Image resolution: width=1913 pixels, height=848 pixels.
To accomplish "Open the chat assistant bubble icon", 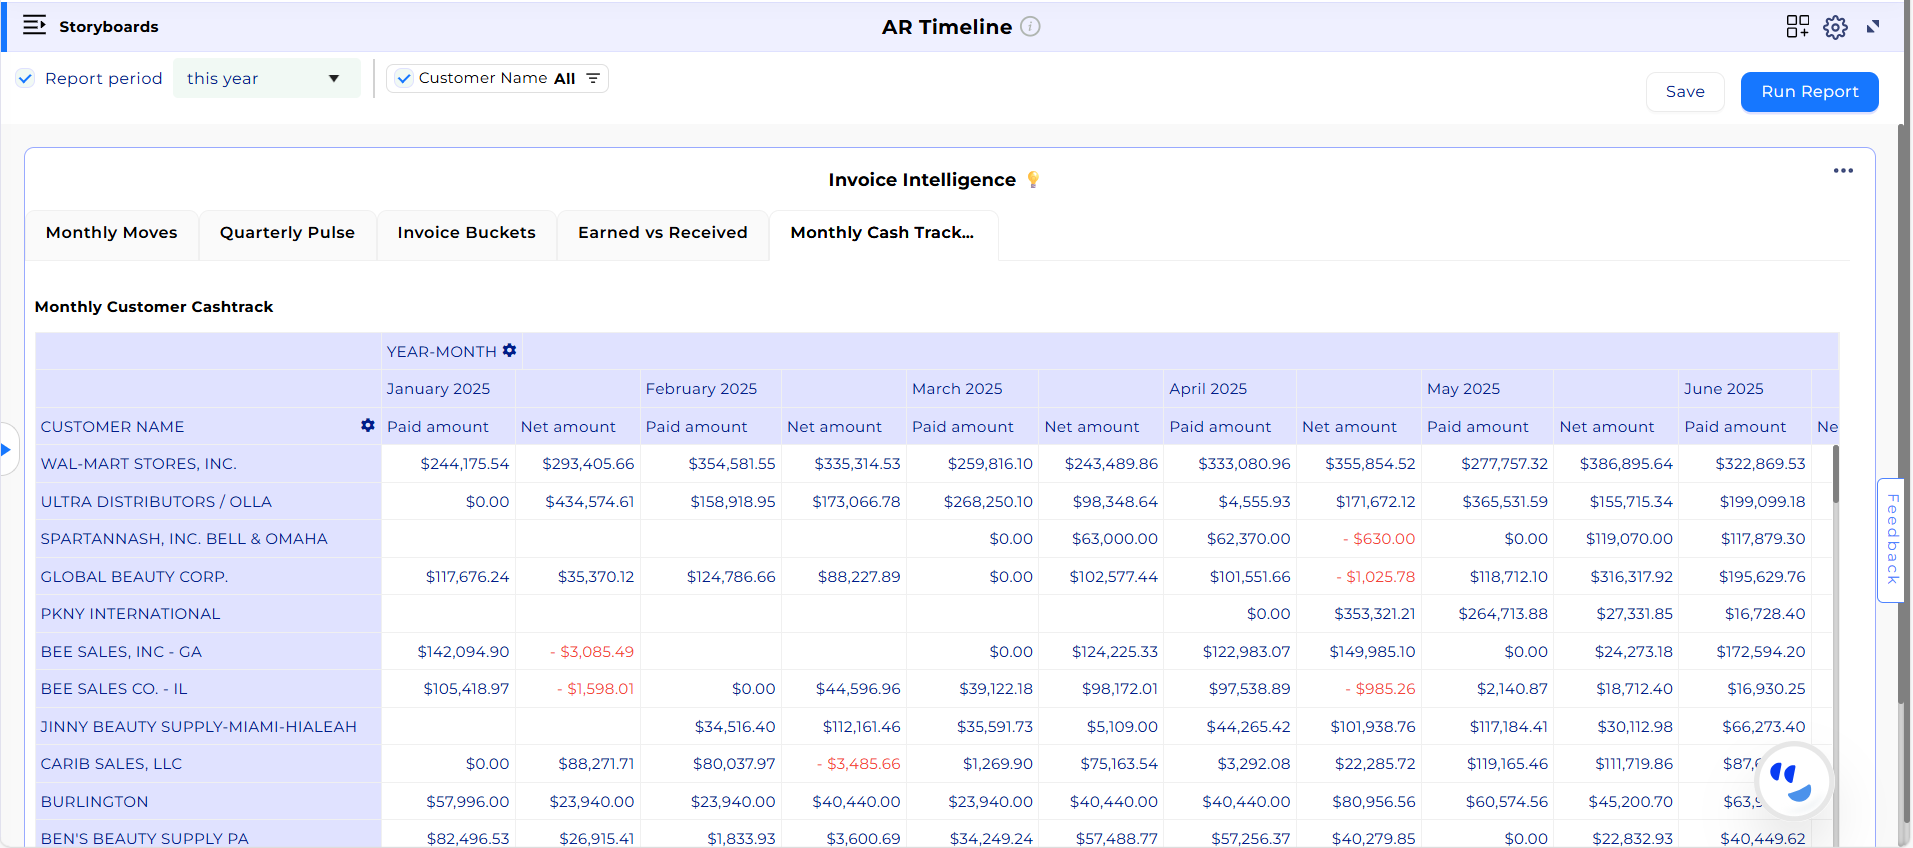I will [1794, 781].
